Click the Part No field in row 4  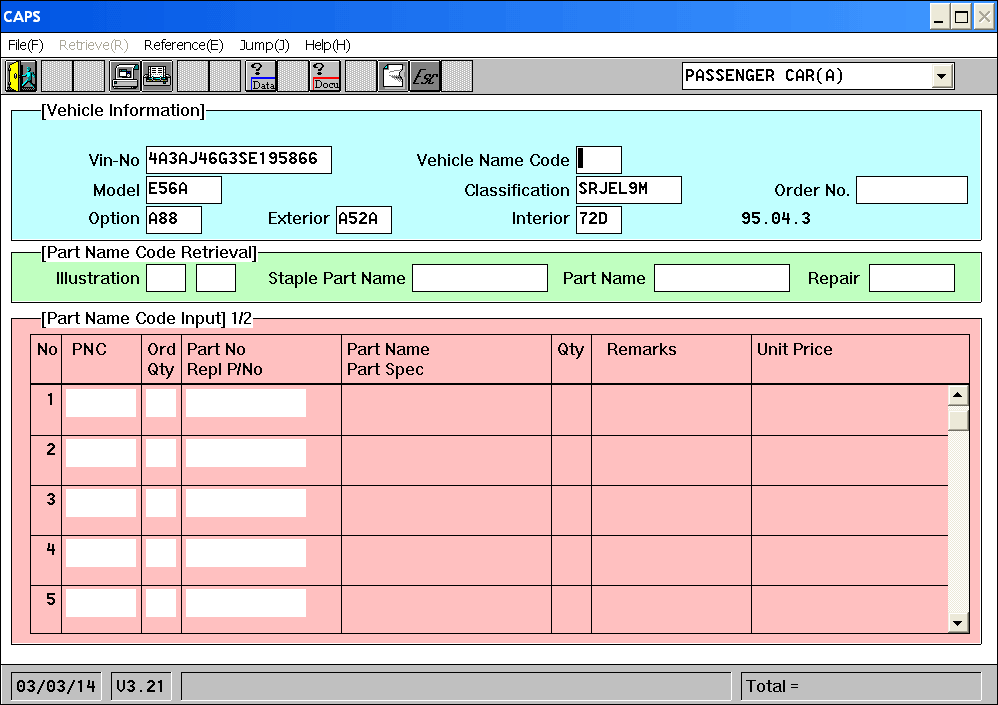pos(246,553)
